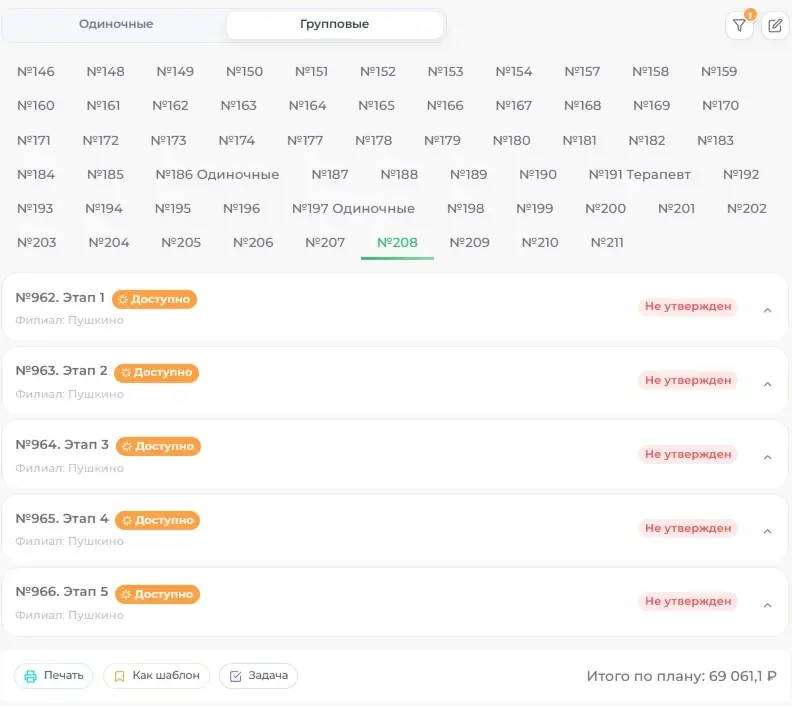
Task: Select plan tab №207
Action: [x=325, y=242]
